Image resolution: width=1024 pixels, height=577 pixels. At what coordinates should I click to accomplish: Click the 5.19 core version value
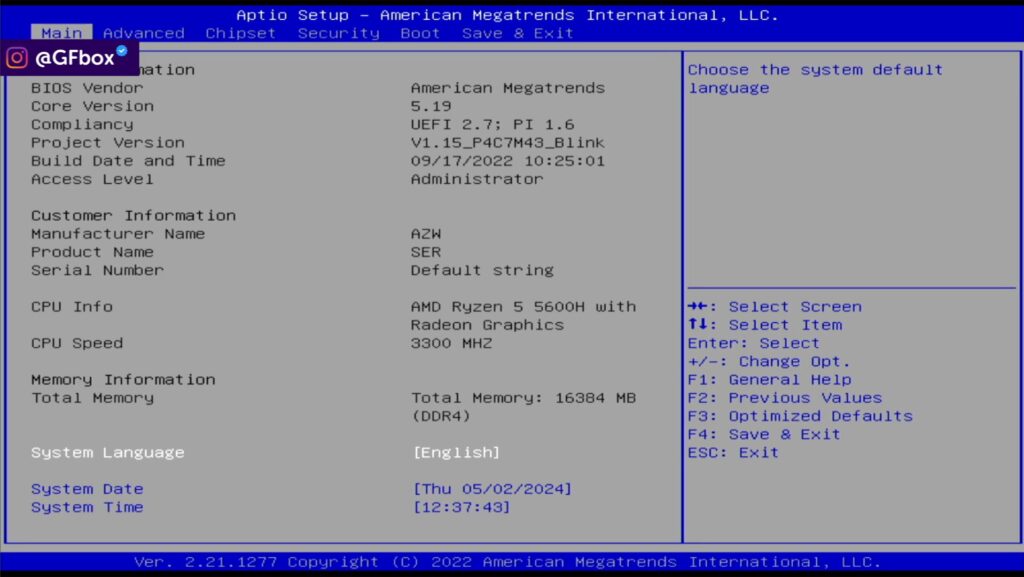point(431,106)
